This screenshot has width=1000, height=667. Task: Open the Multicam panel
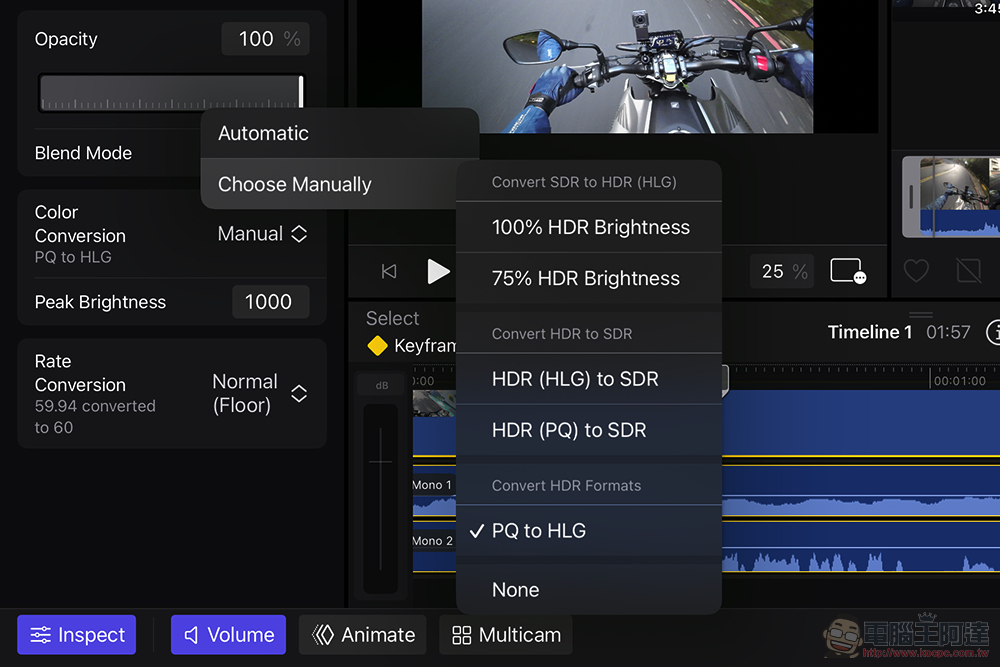click(506, 634)
